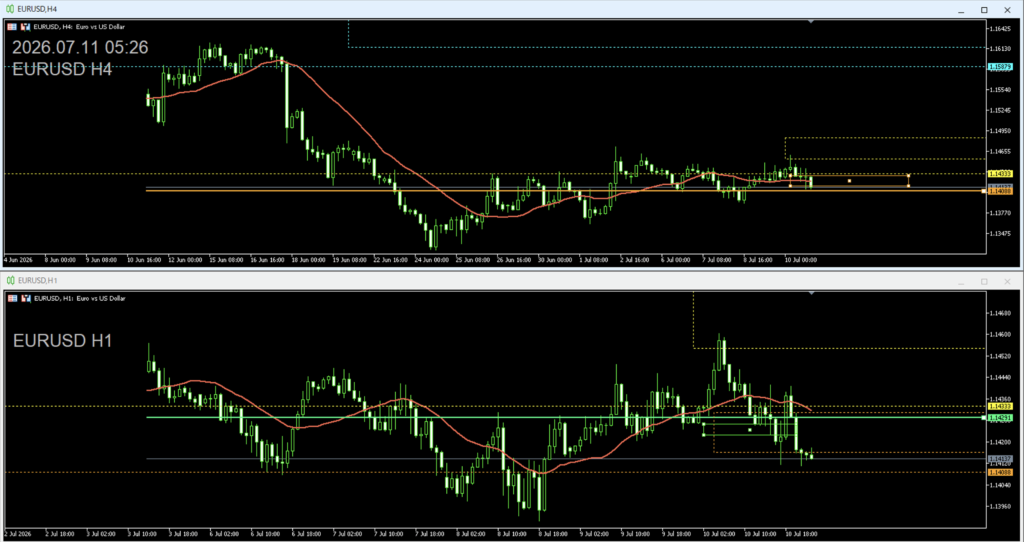Image resolution: width=1024 pixels, height=542 pixels.
Task: Select top-right handle of orange rectangle on H4
Action: (x=908, y=176)
